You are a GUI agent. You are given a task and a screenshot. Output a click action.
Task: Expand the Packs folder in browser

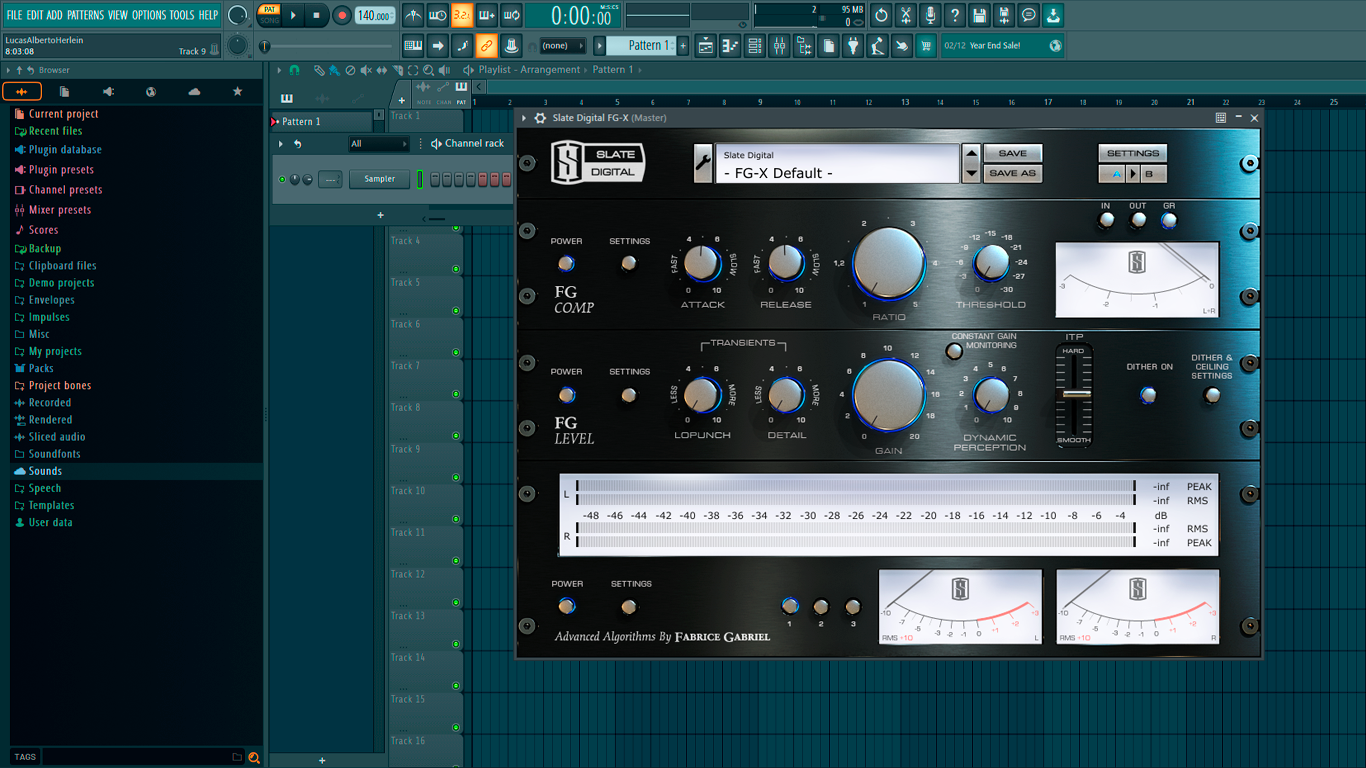tap(41, 368)
